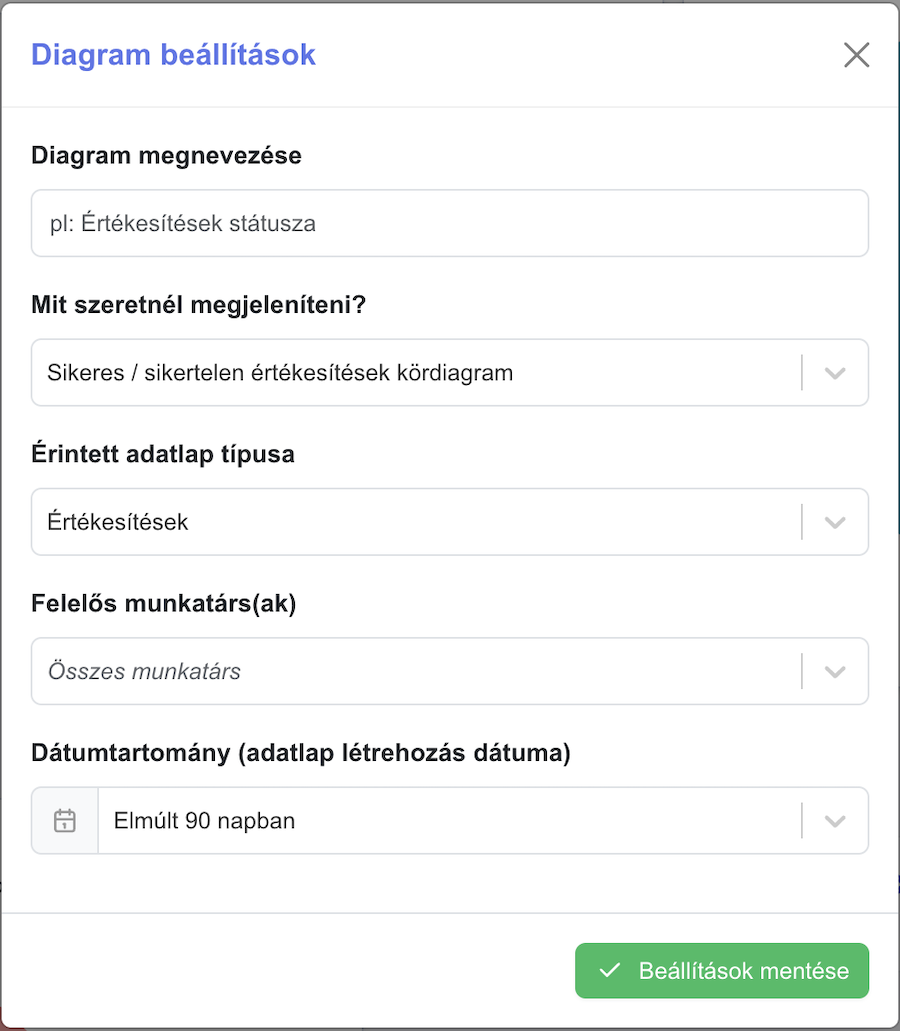
Task: Click the Diagram beállítások dialog title
Action: click(174, 55)
